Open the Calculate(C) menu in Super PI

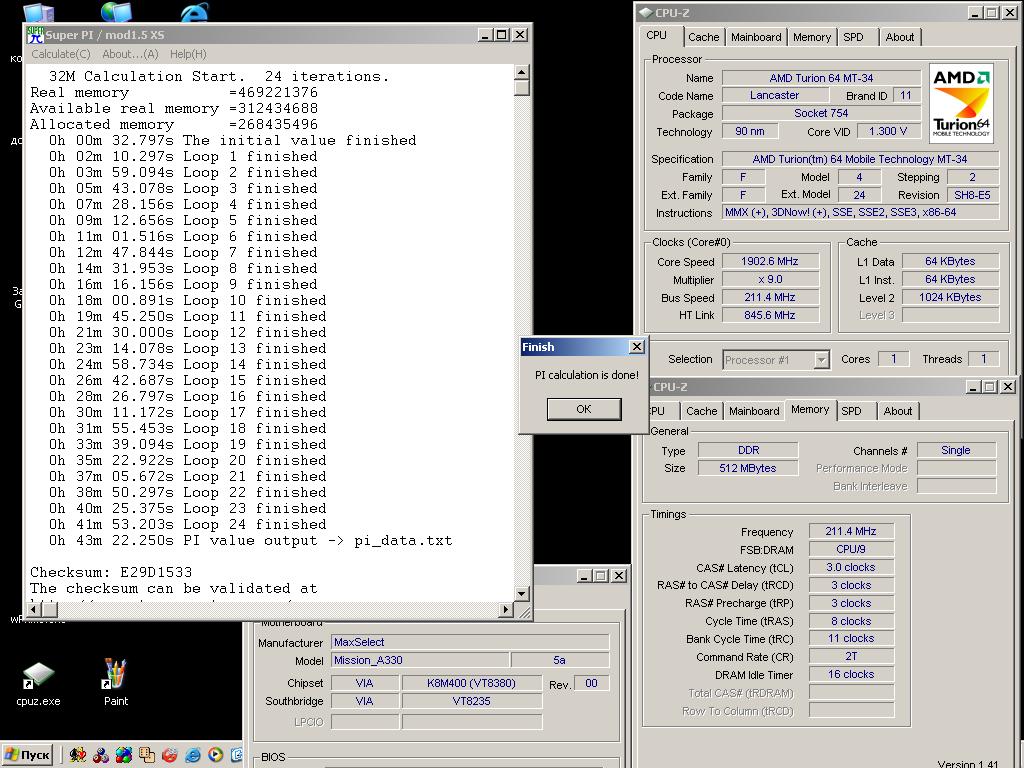point(61,54)
